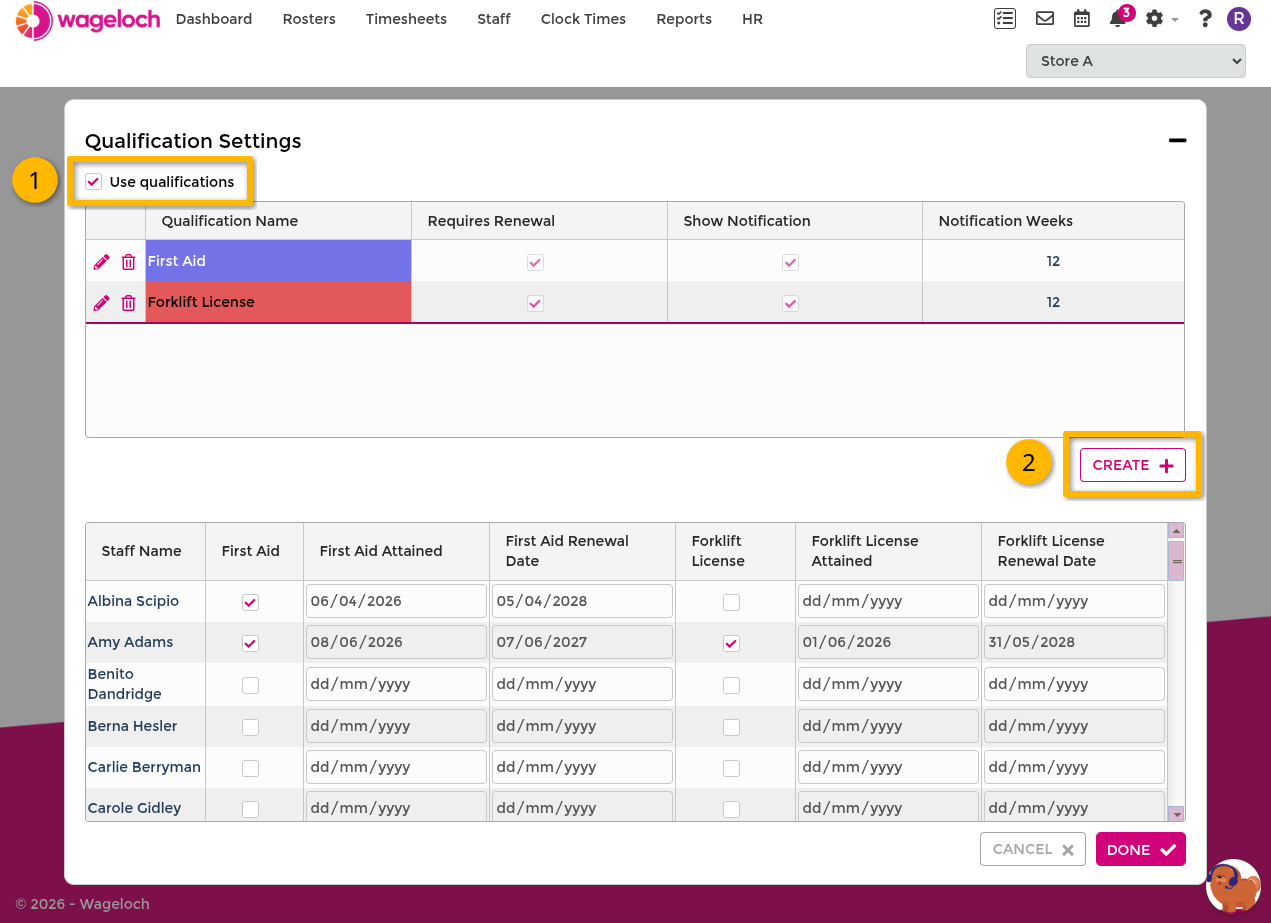Image resolution: width=1271 pixels, height=923 pixels.
Task: Check Forklift License for Albina Scipio
Action: (x=732, y=603)
